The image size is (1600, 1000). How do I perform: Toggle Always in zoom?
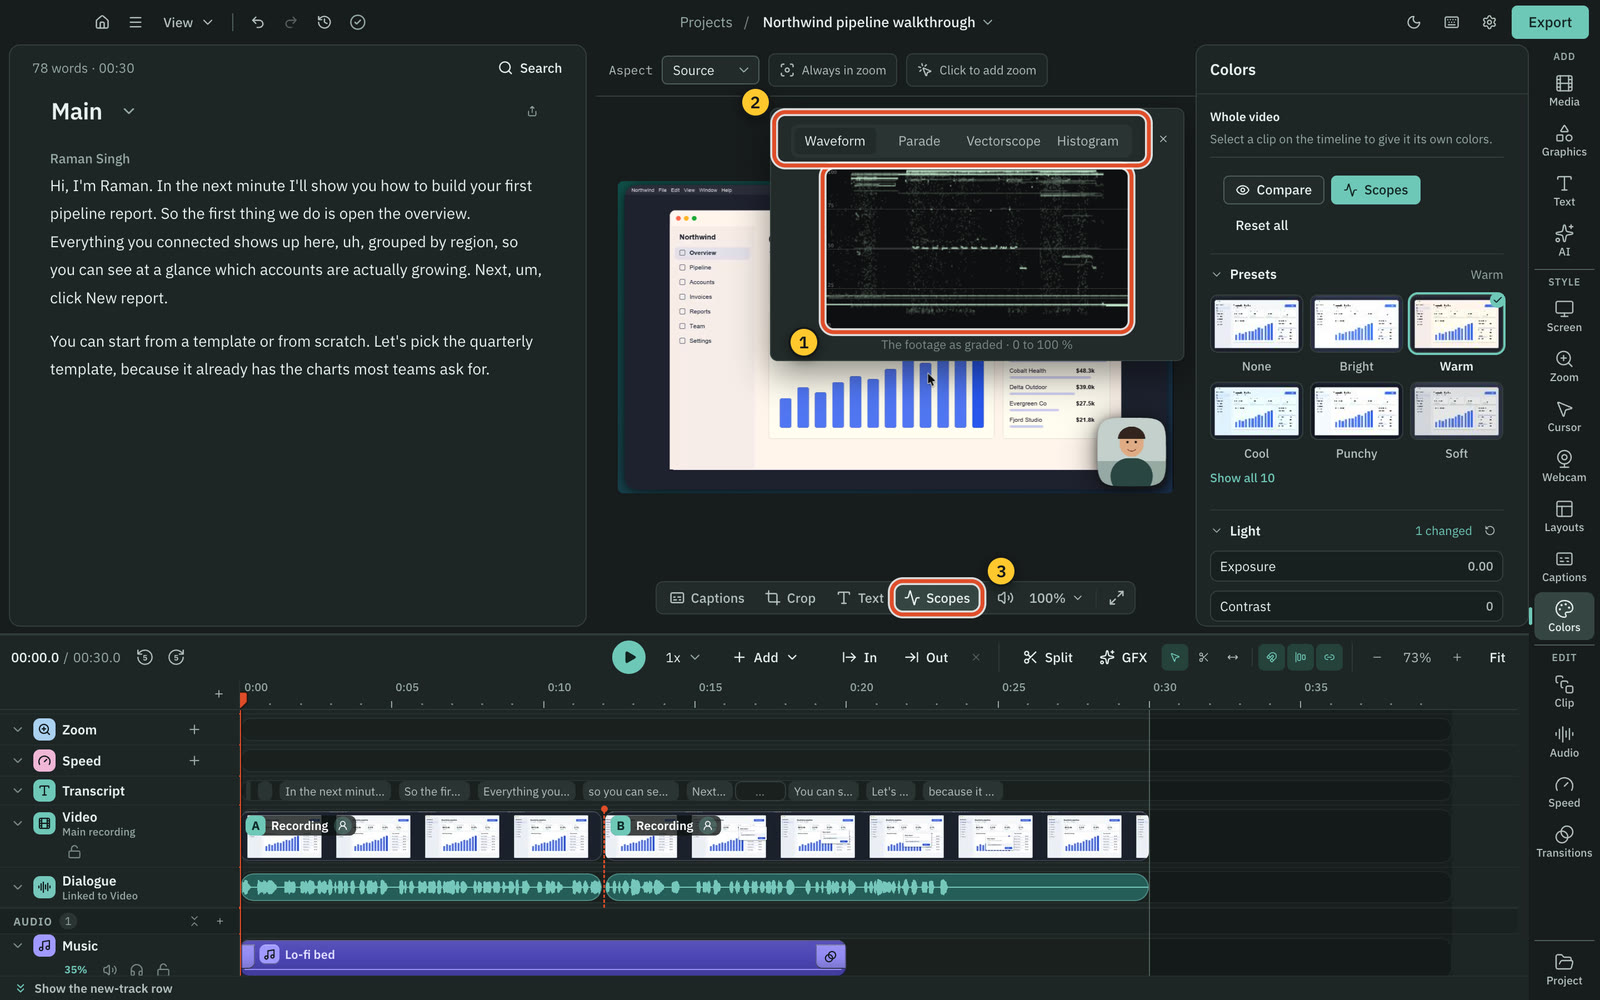click(x=833, y=70)
